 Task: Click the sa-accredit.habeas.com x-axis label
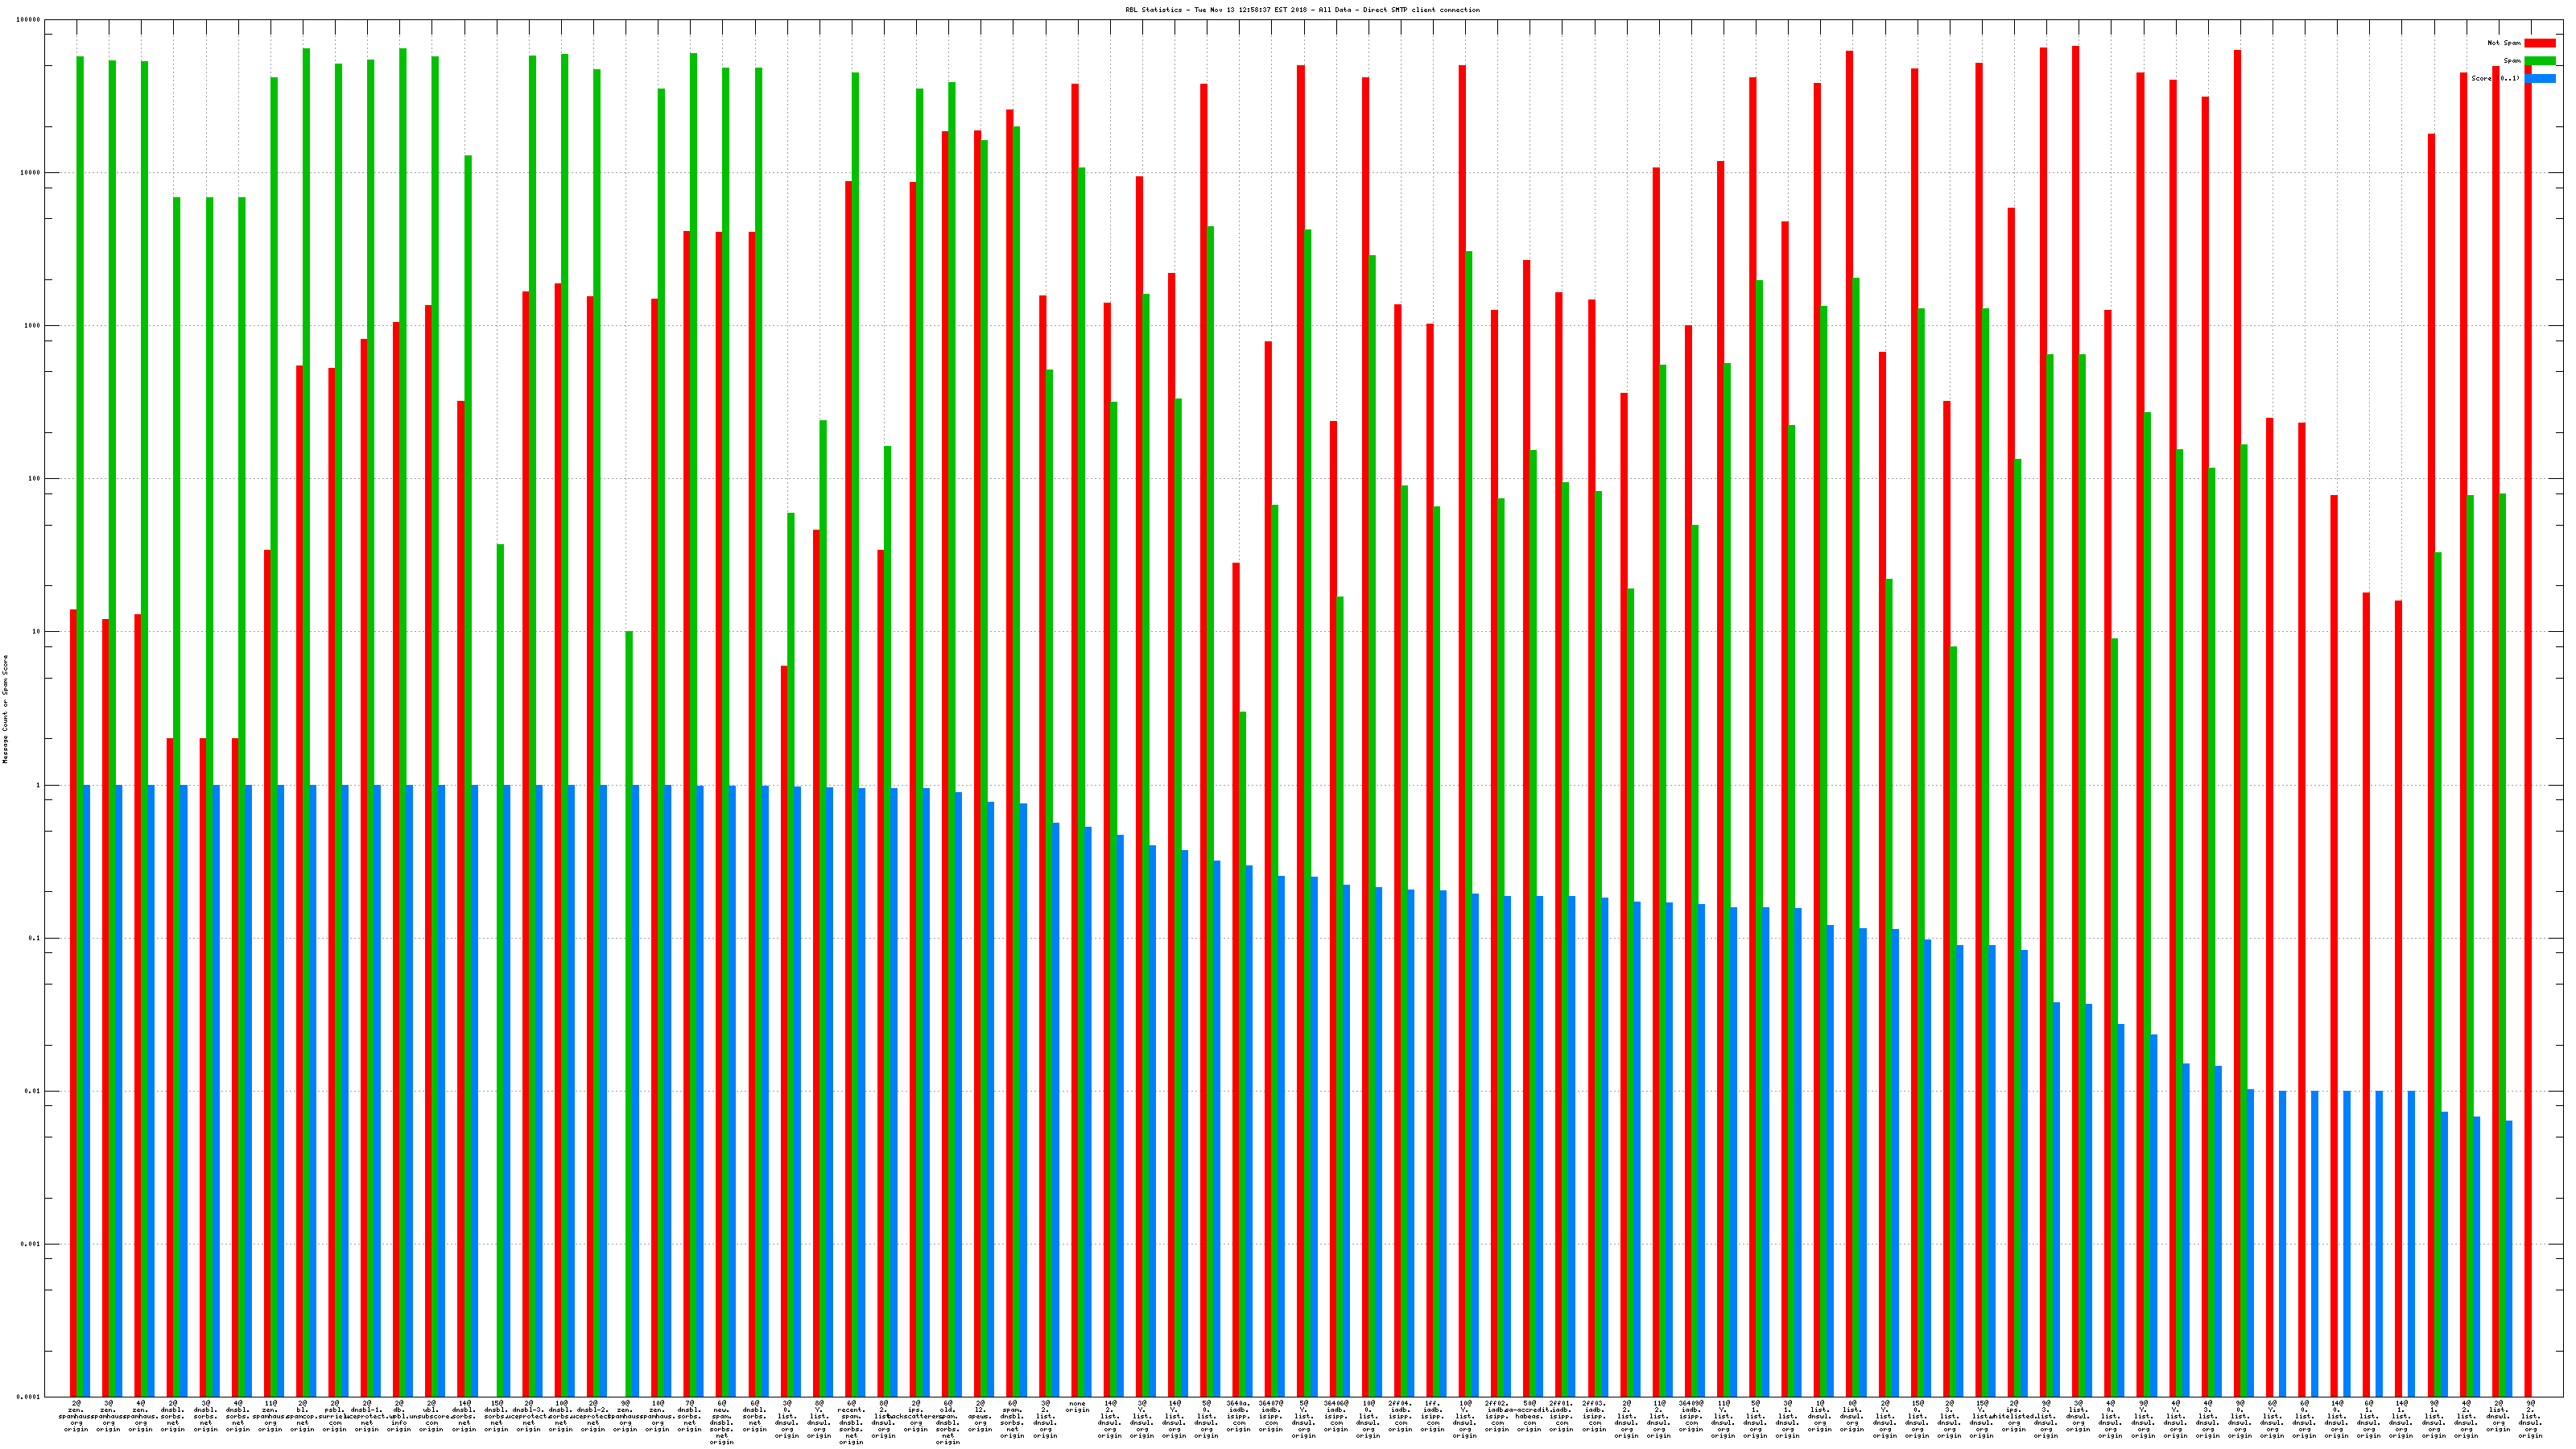coord(1529,1416)
